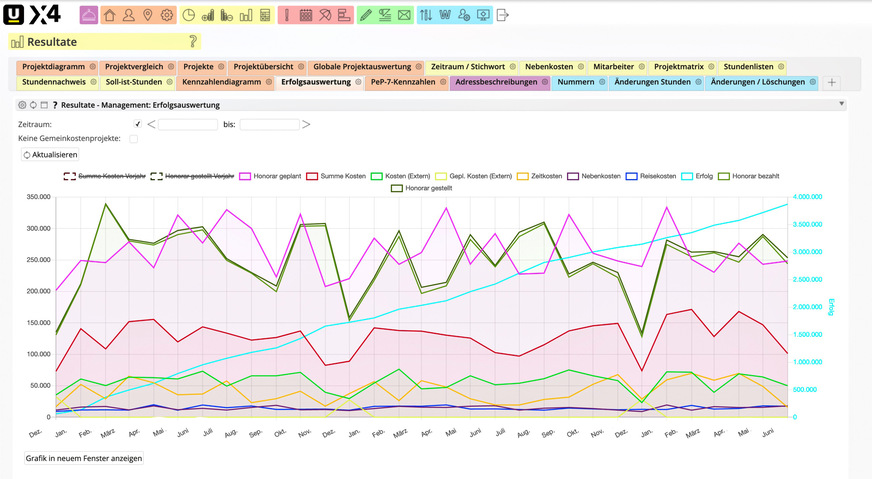
Task: Click the Zeitraum start date field
Action: 188,124
